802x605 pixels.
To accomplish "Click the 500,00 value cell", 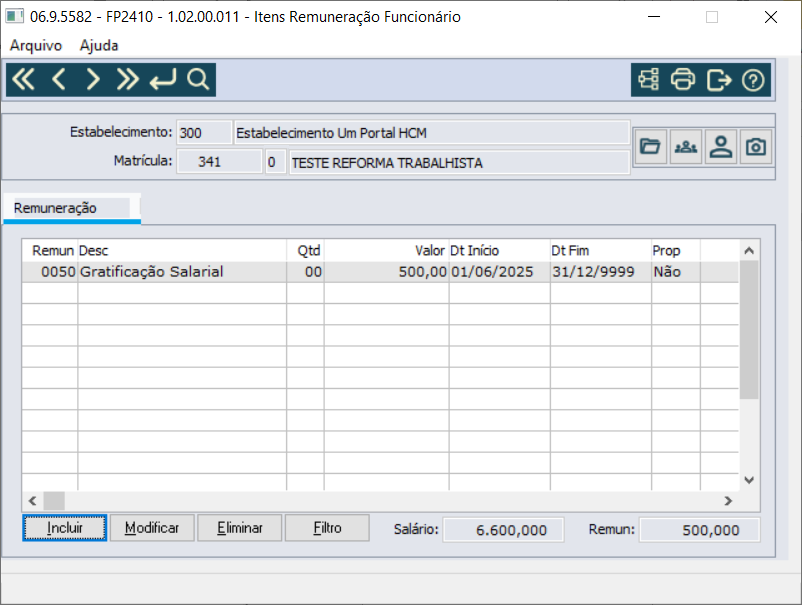I will [387, 272].
